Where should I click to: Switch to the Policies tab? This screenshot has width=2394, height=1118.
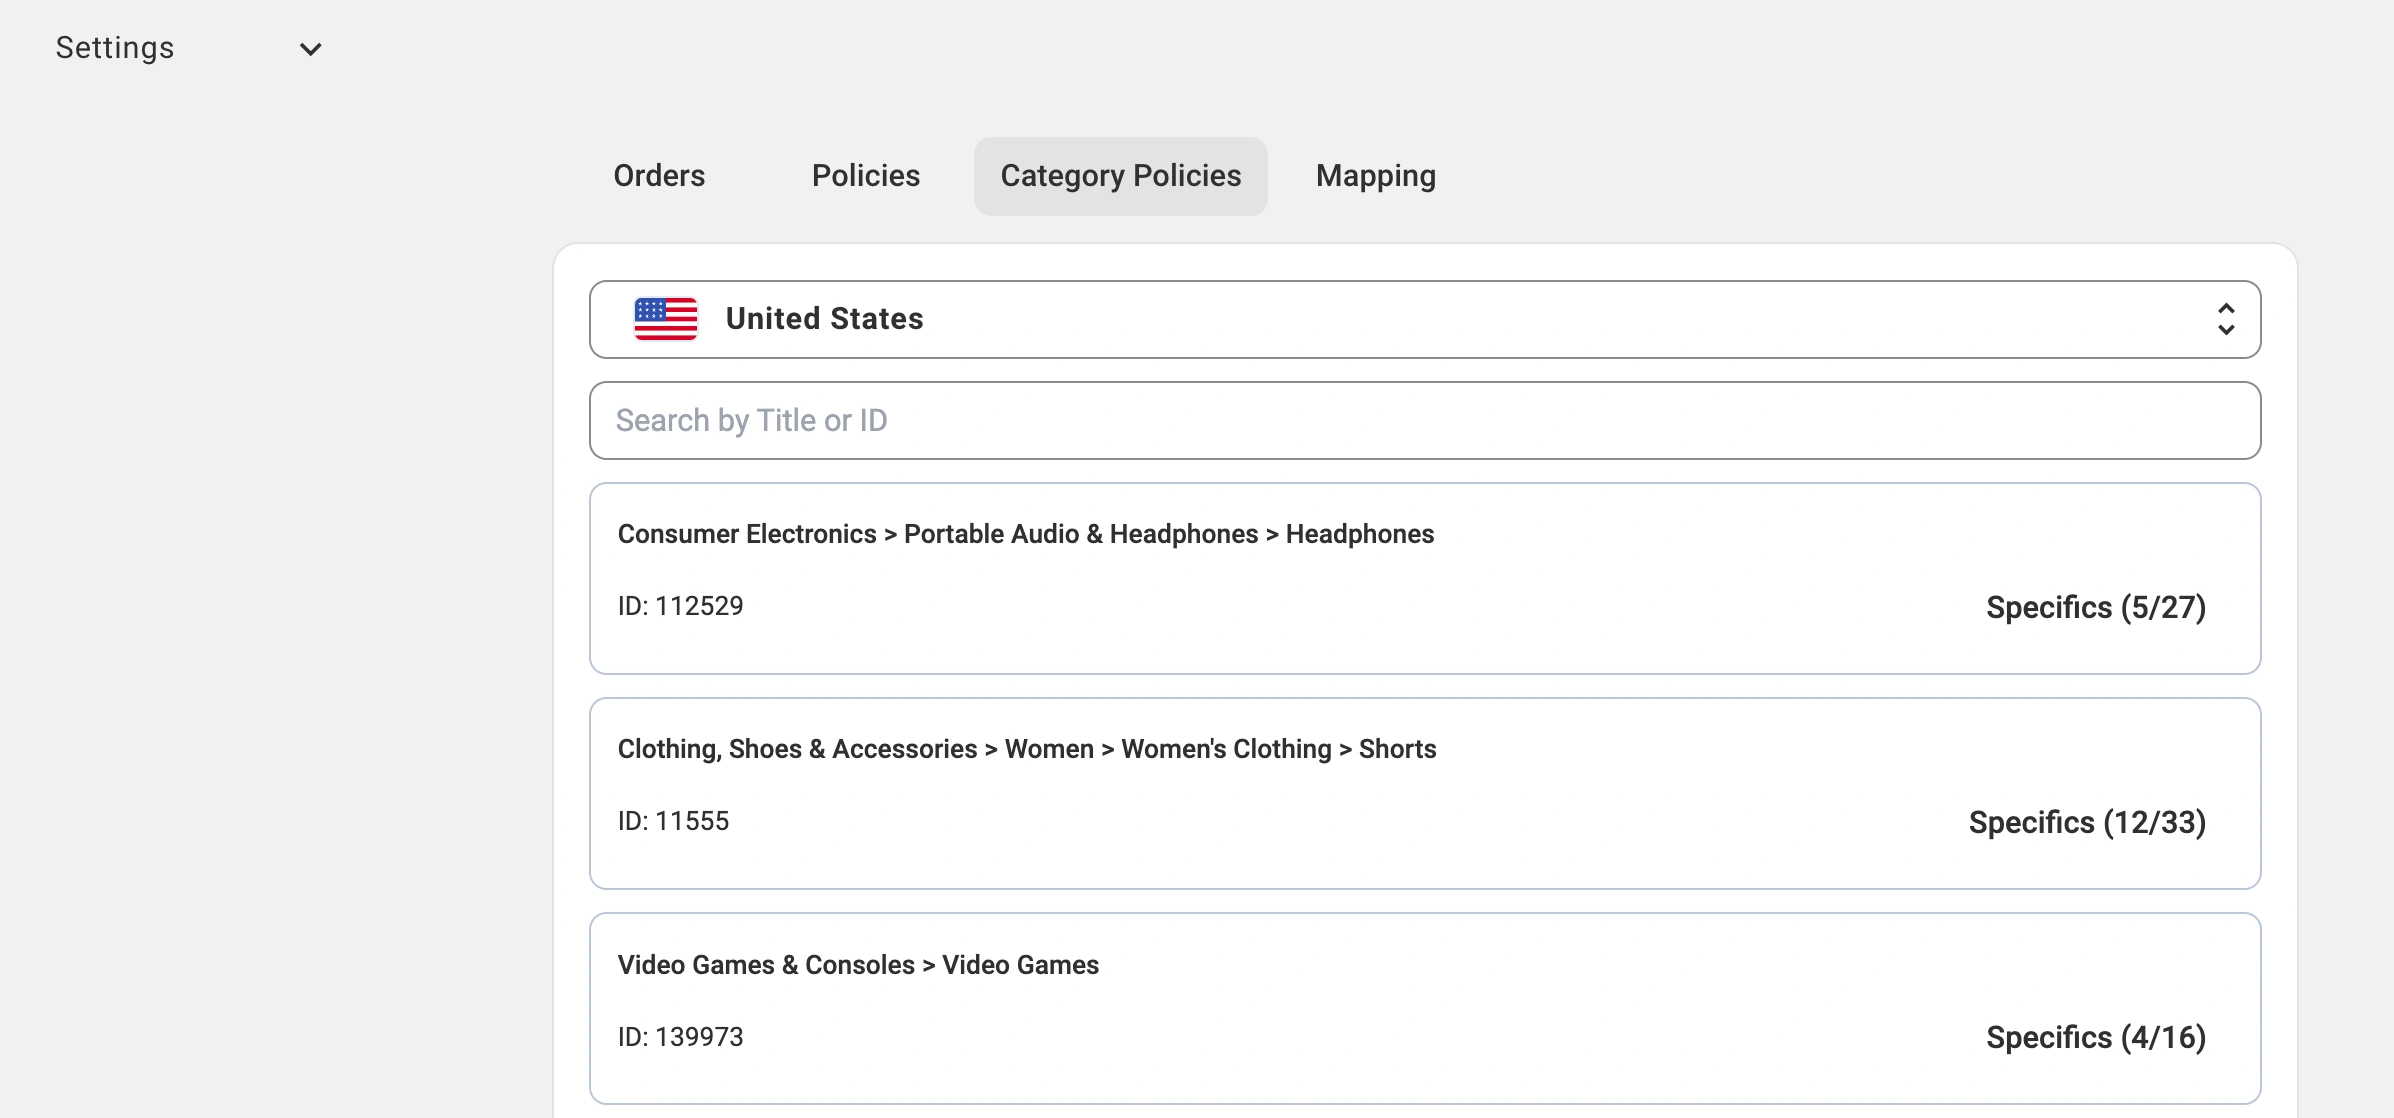pos(865,176)
